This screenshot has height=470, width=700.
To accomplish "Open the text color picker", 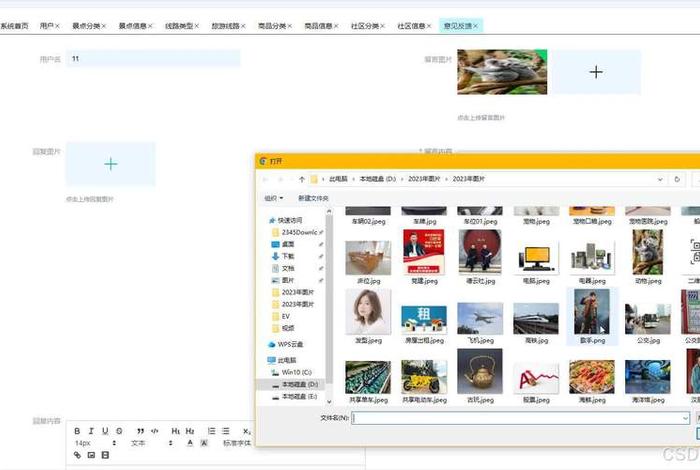I will click(190, 443).
